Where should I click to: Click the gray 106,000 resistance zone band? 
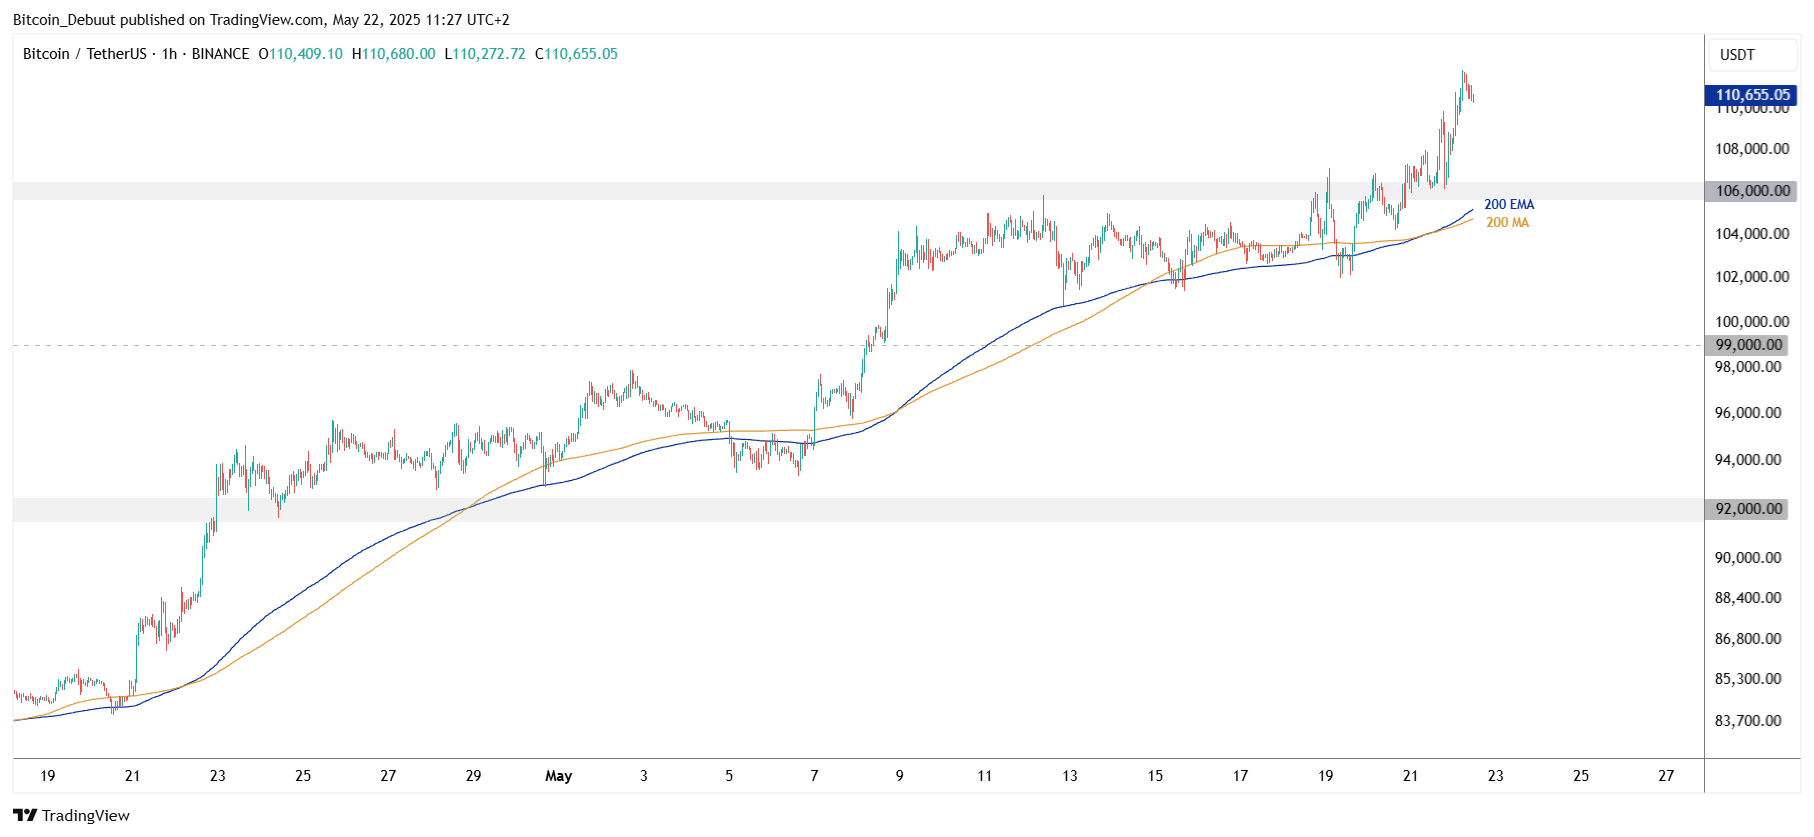pos(700,191)
